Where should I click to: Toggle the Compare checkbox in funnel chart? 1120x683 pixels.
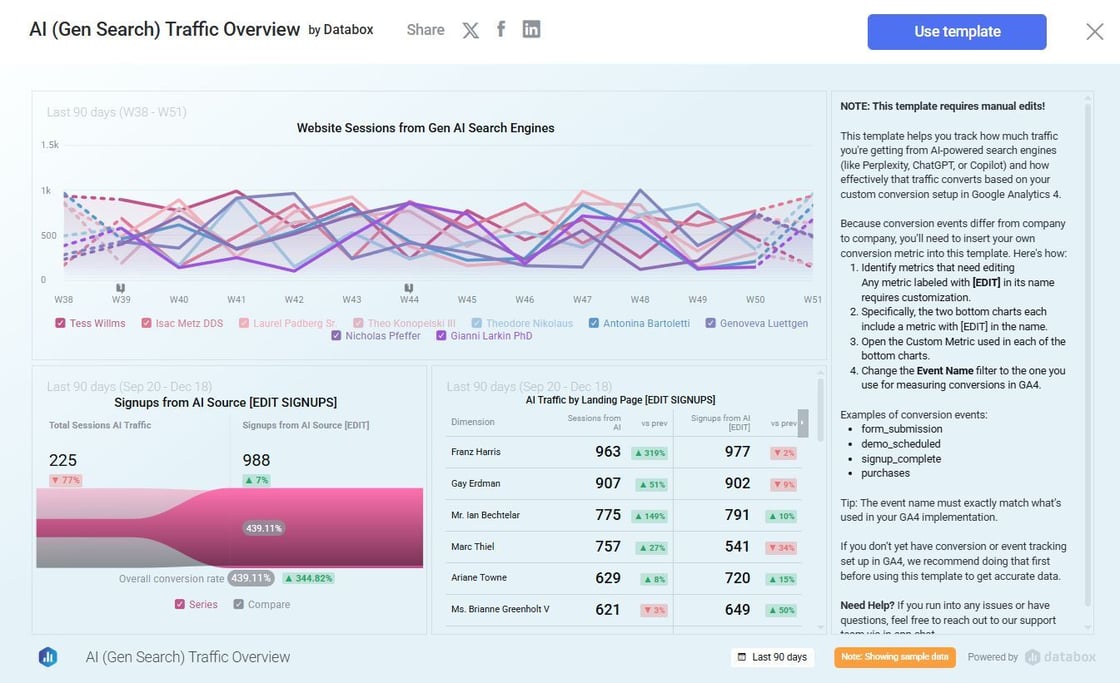pos(239,604)
